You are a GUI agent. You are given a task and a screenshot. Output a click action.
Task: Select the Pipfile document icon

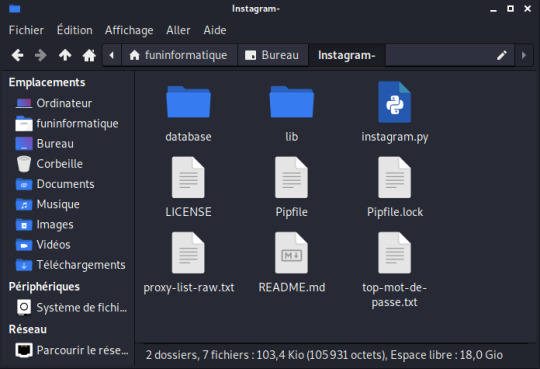291,177
